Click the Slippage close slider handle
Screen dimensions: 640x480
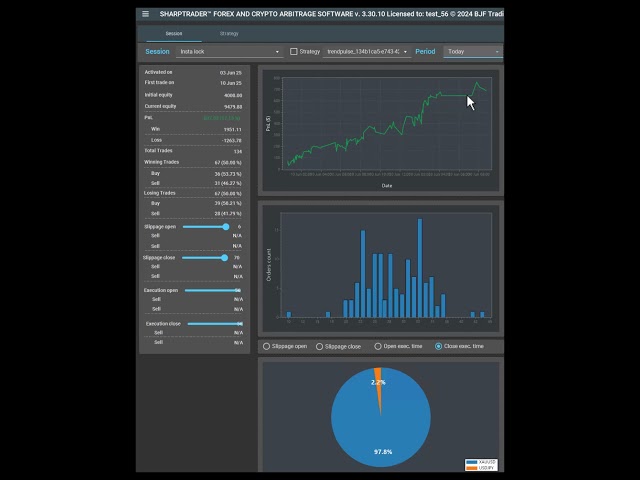pos(224,258)
